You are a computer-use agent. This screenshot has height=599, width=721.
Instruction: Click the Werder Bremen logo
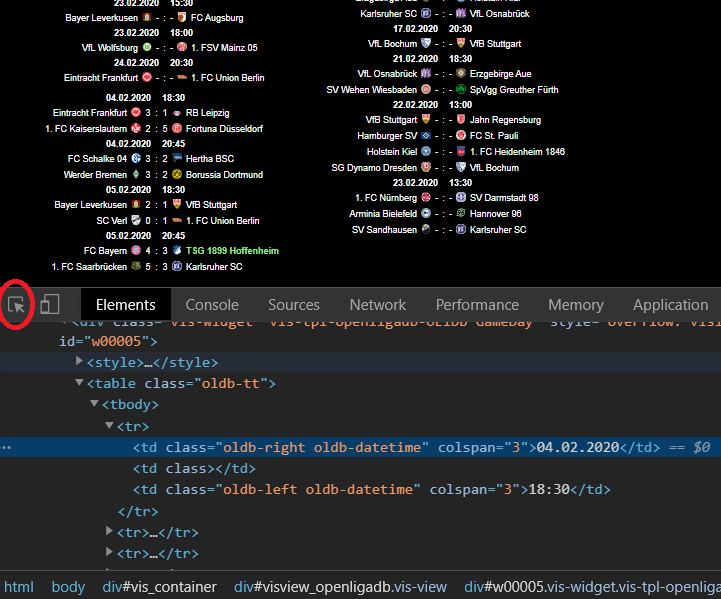click(x=136, y=174)
